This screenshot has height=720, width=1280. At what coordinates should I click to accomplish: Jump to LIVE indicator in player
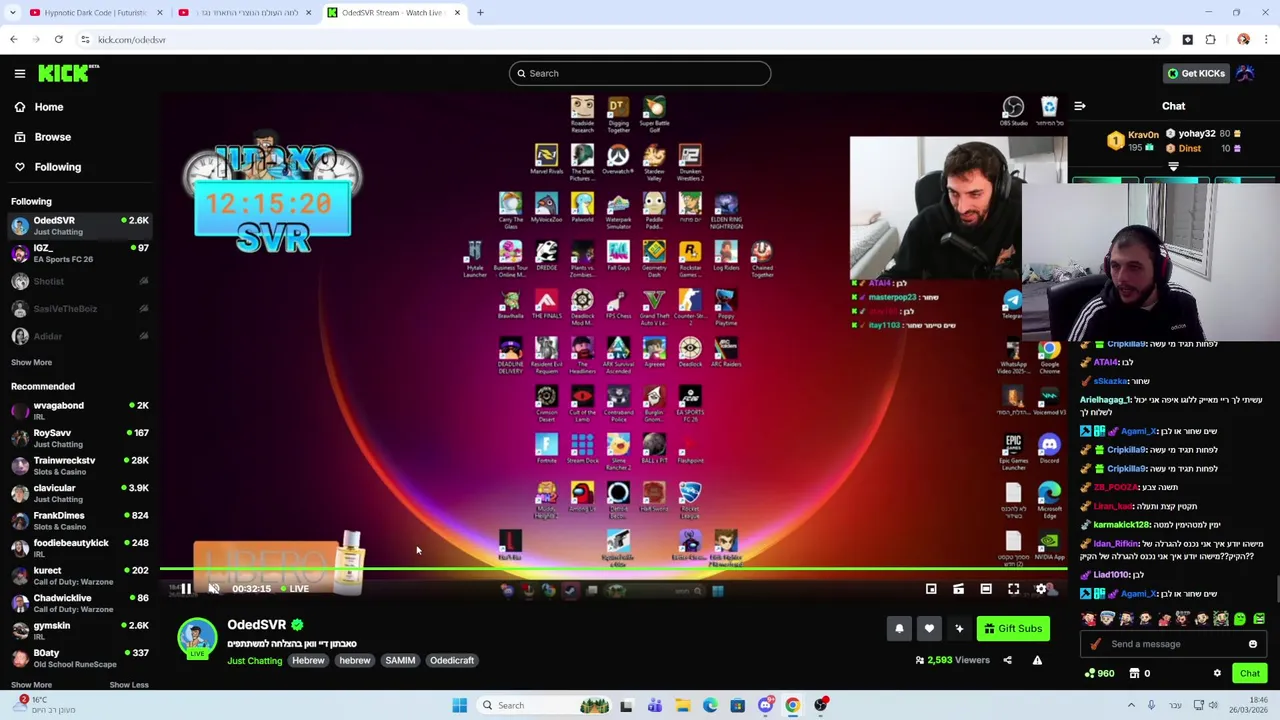(293, 589)
